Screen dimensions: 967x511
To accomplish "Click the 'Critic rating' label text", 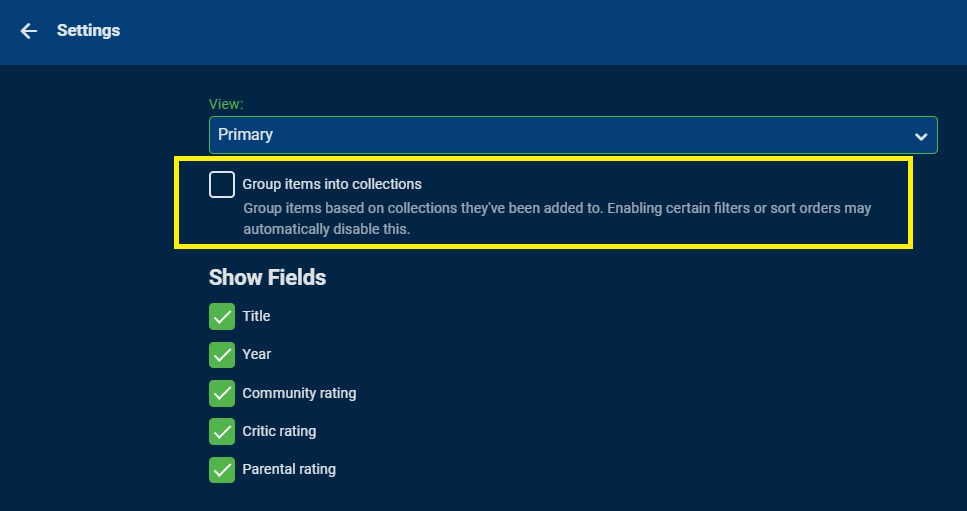I will coord(279,431).
